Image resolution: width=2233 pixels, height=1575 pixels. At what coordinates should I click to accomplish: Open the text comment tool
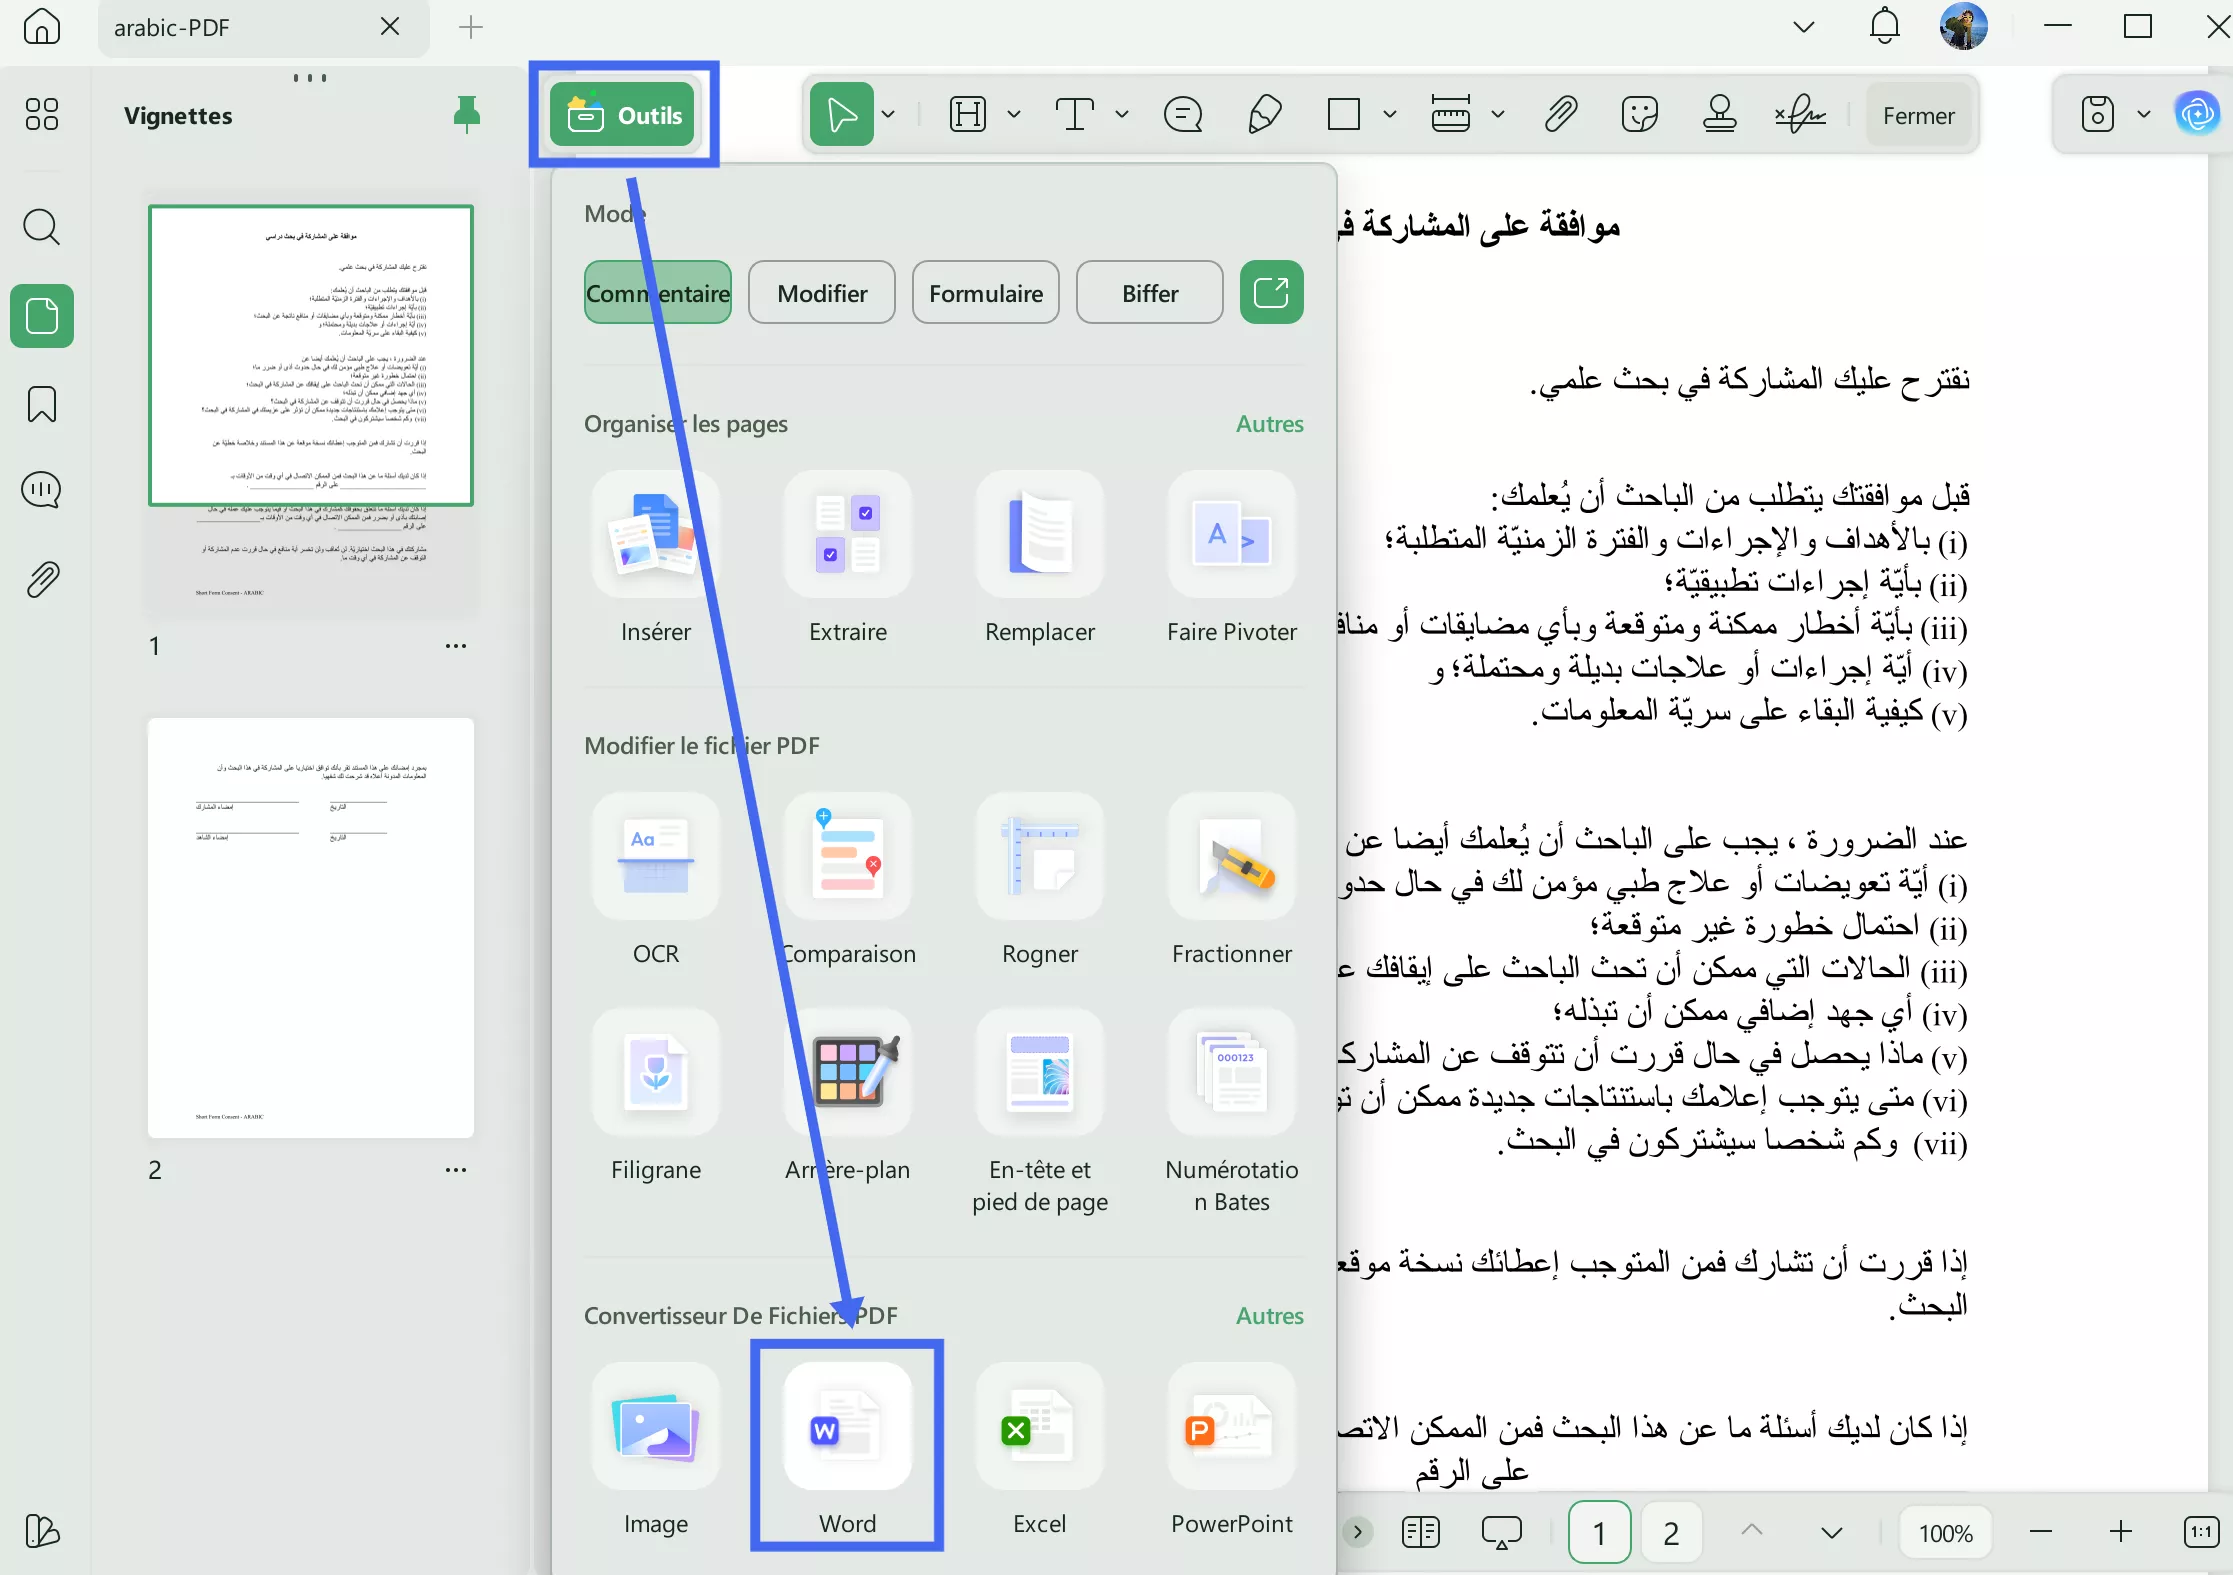coord(1183,113)
